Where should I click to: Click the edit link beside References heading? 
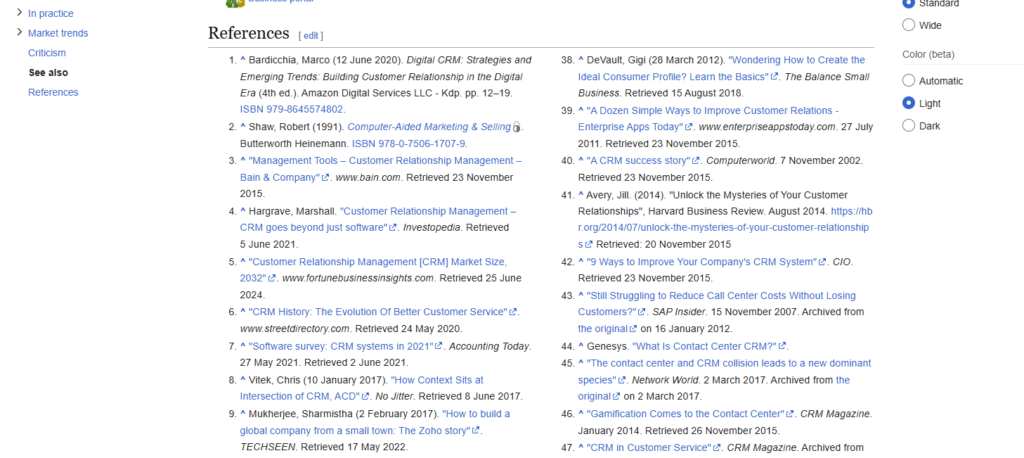311,35
